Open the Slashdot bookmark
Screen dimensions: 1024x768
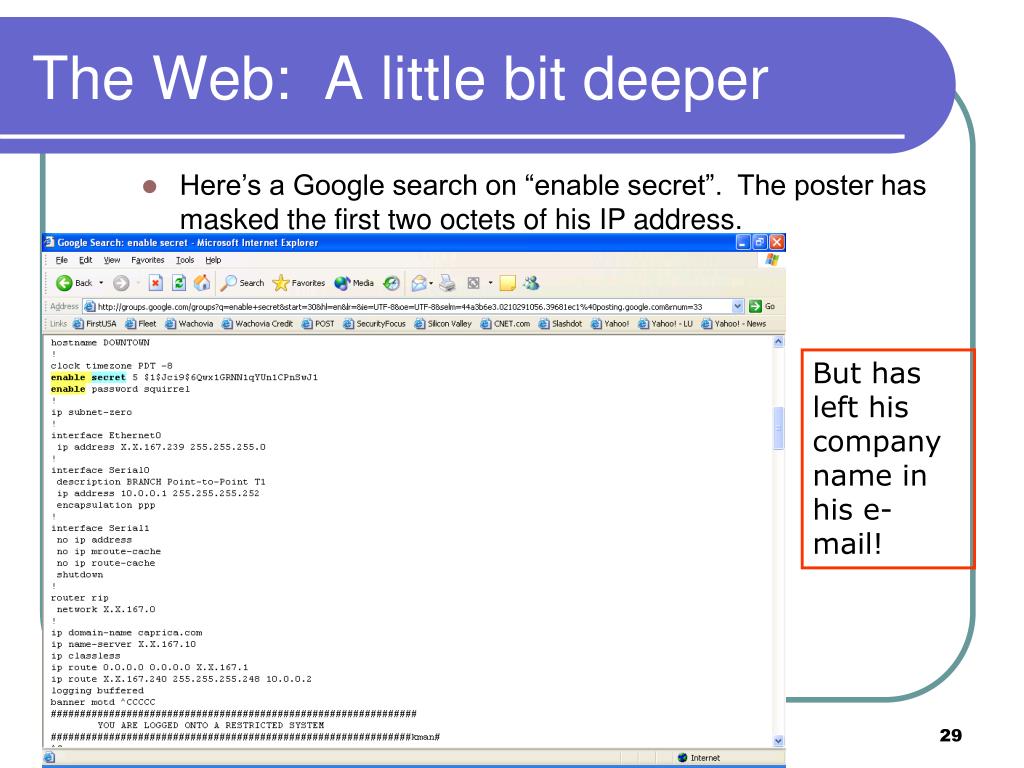point(560,324)
